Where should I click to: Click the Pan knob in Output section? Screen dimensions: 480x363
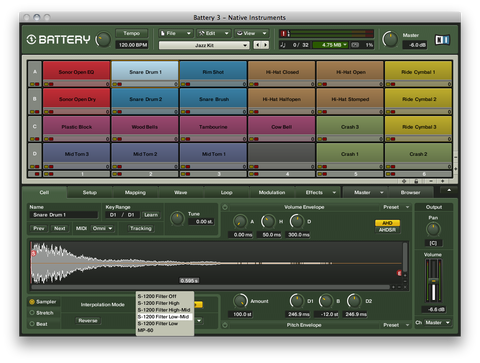click(x=433, y=230)
